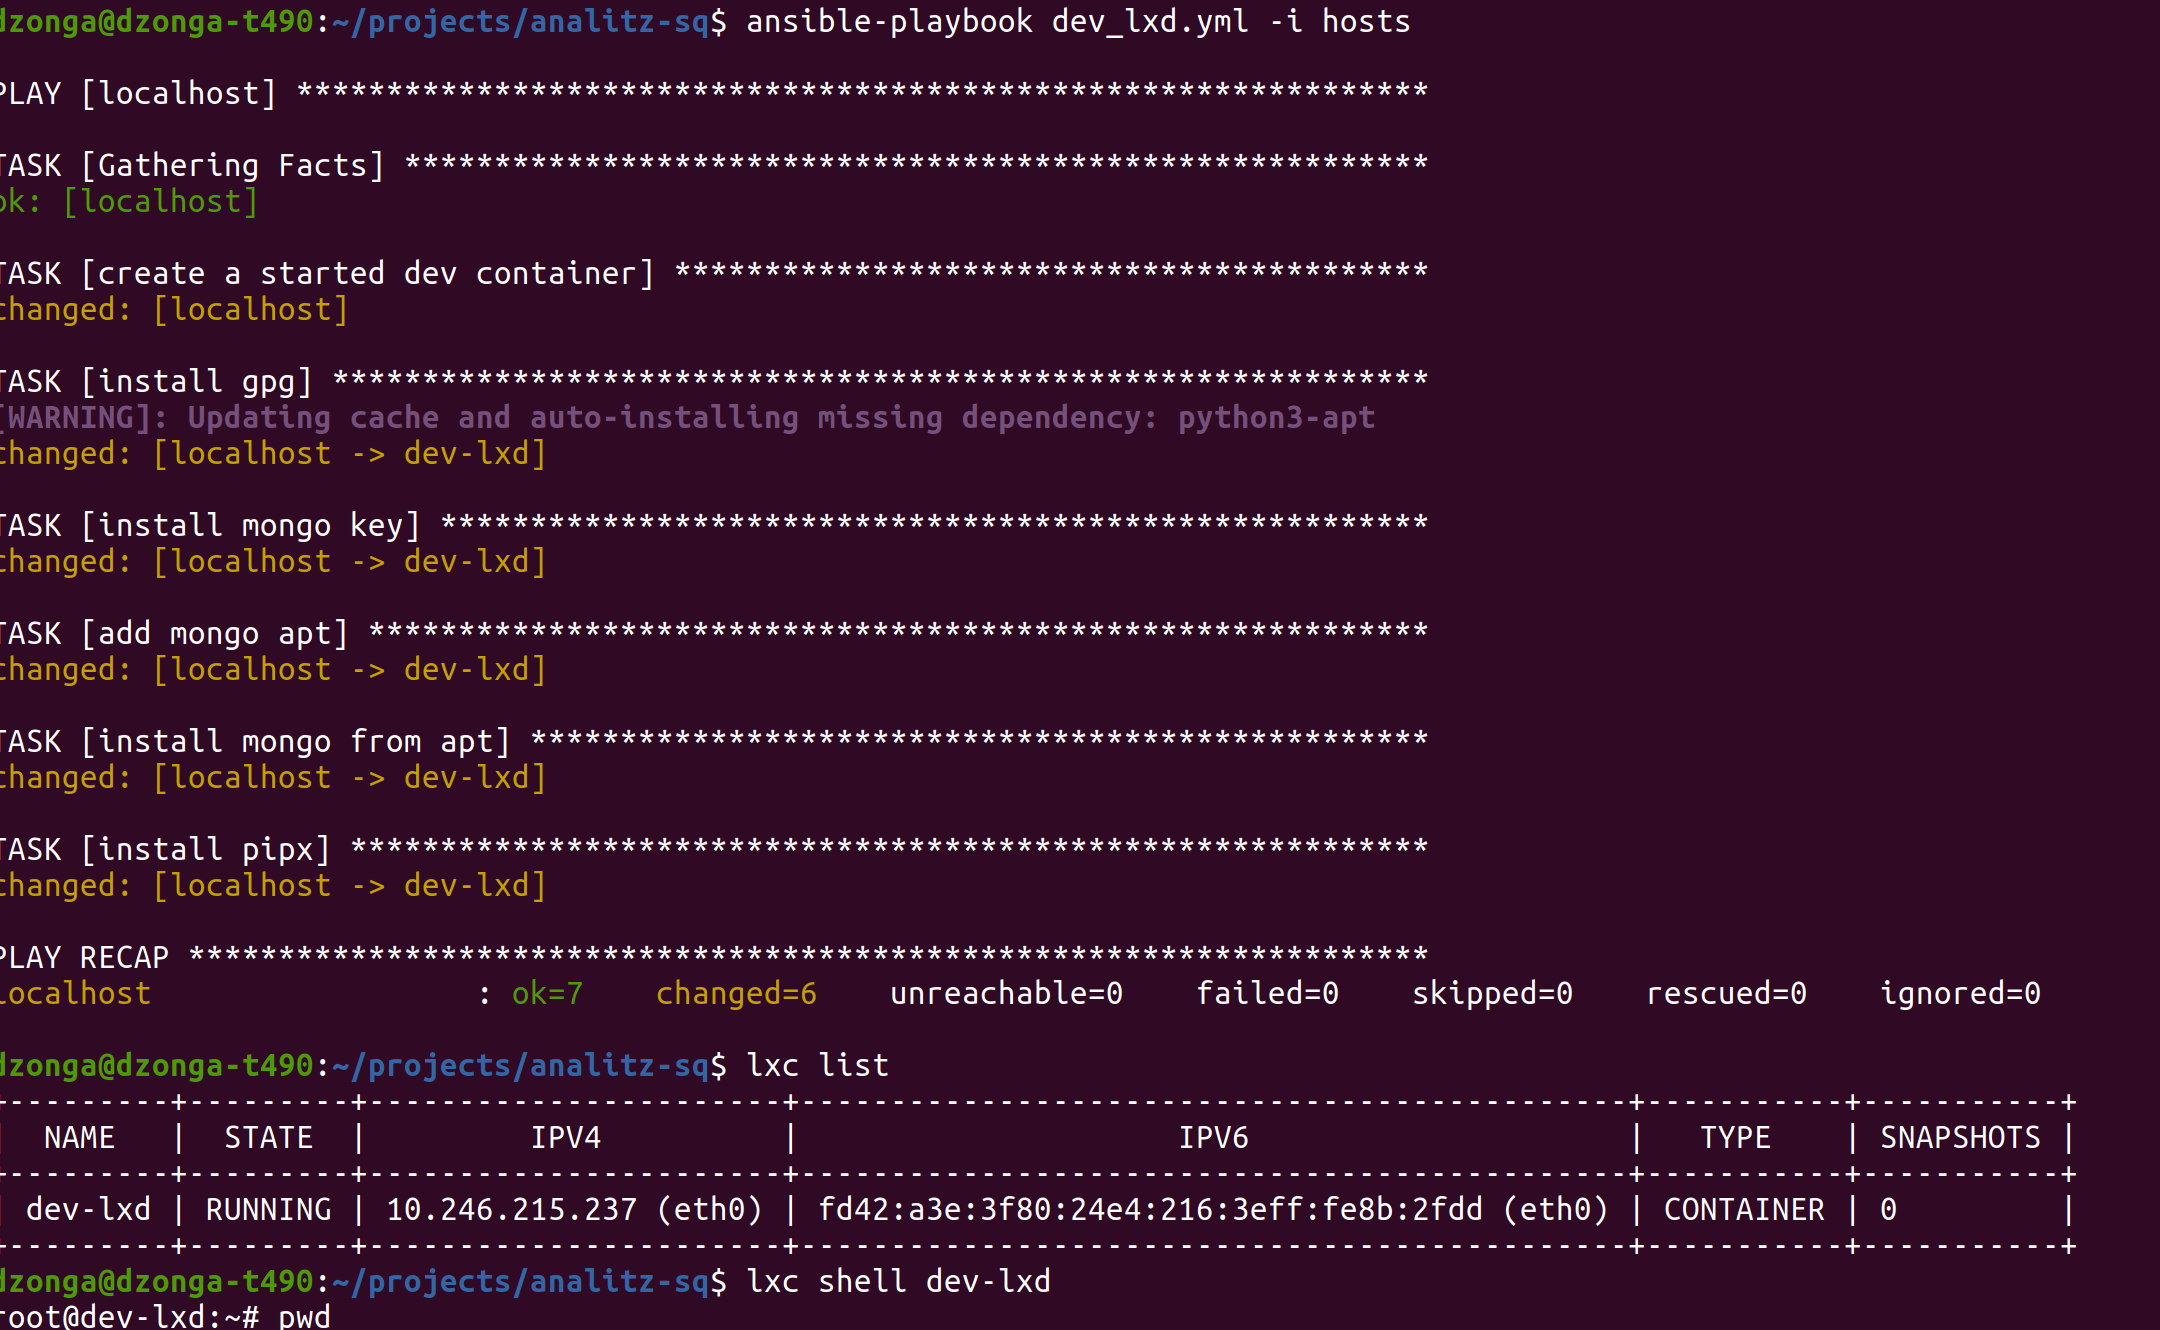This screenshot has height=1330, width=2160.
Task: Click changed: [localhost] under create container task
Action: pyautogui.click(x=174, y=309)
